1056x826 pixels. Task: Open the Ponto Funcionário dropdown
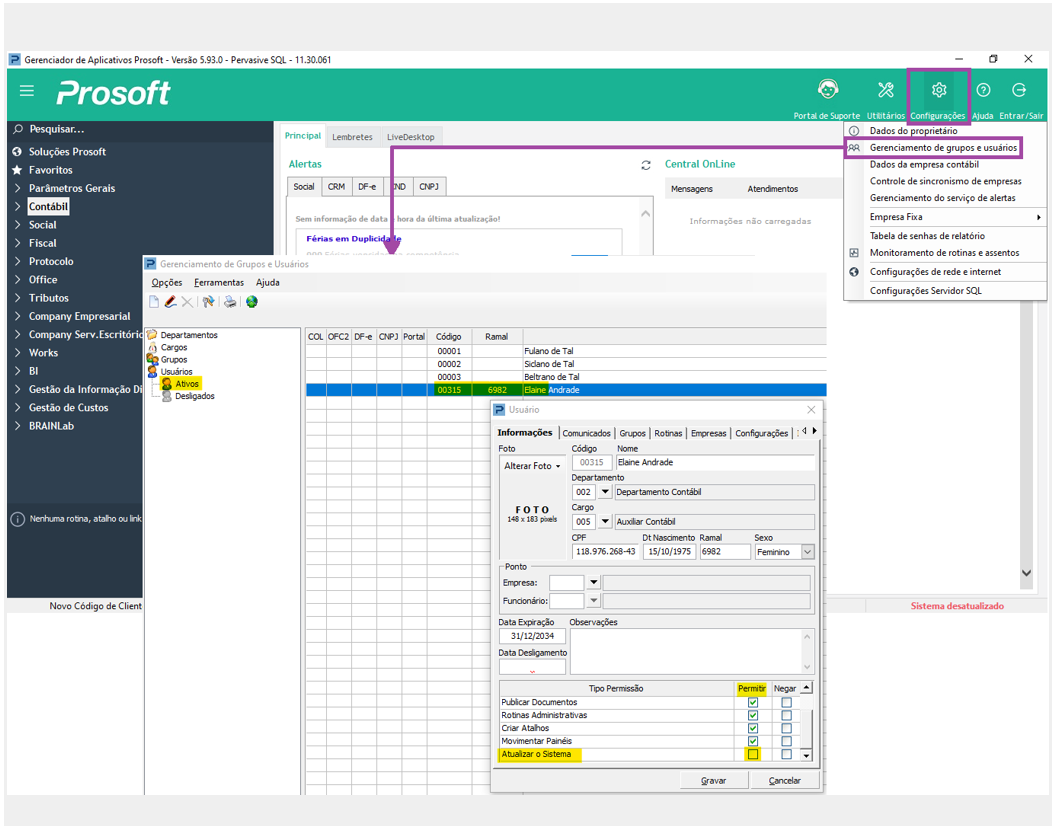pos(593,601)
